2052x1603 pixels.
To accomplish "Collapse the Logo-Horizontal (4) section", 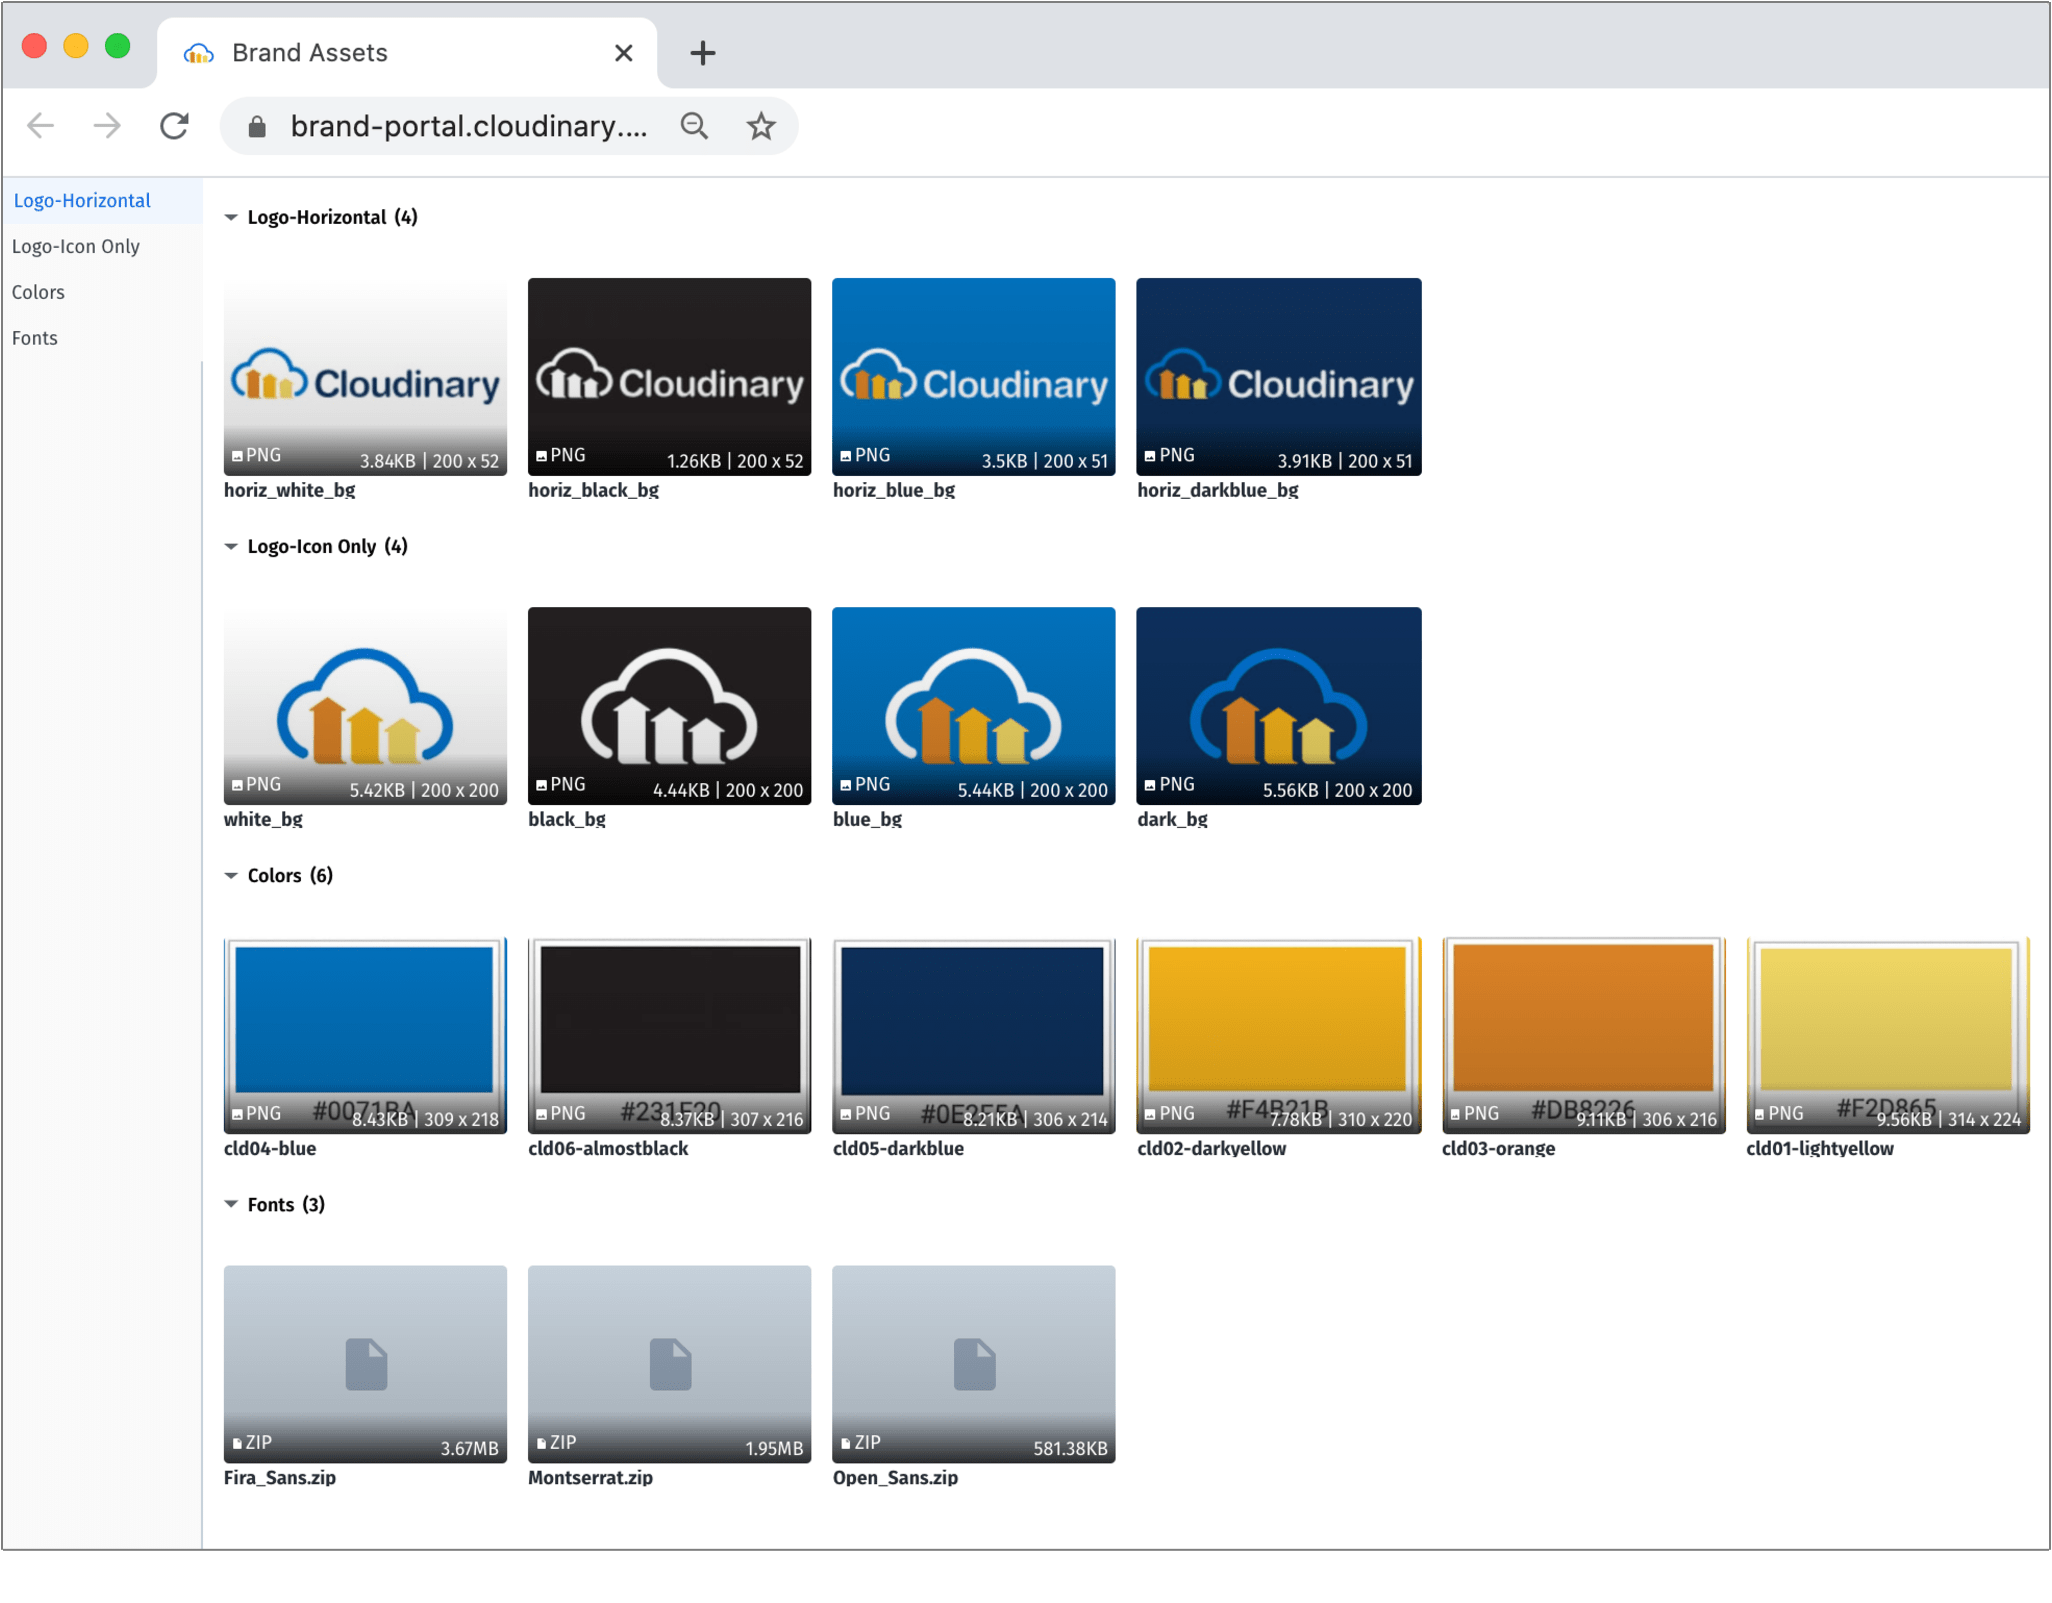I will point(231,217).
